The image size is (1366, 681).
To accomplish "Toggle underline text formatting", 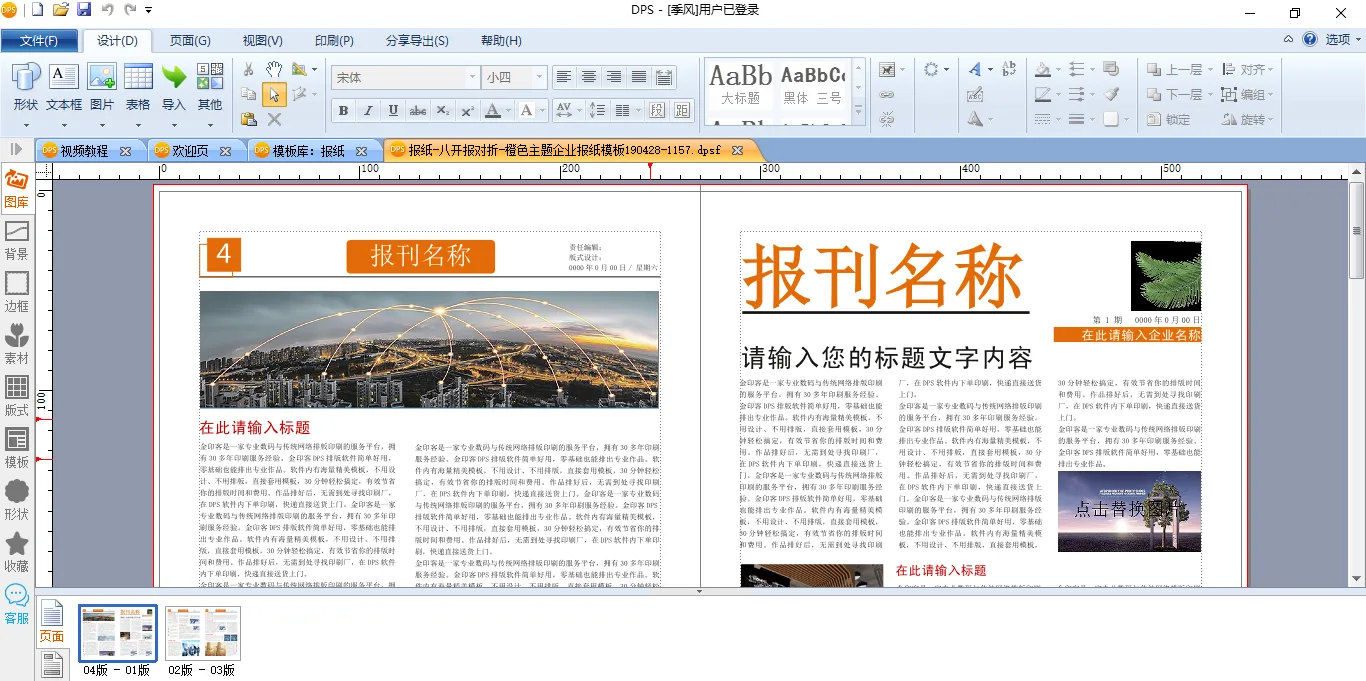I will click(x=393, y=111).
